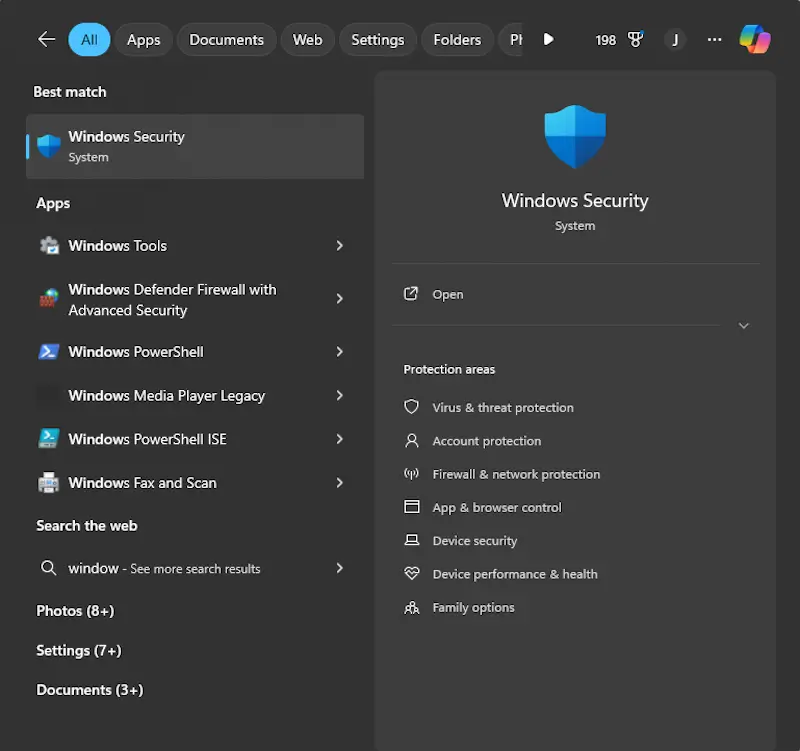Select the Documents filter tab
The image size is (800, 751).
tap(226, 40)
